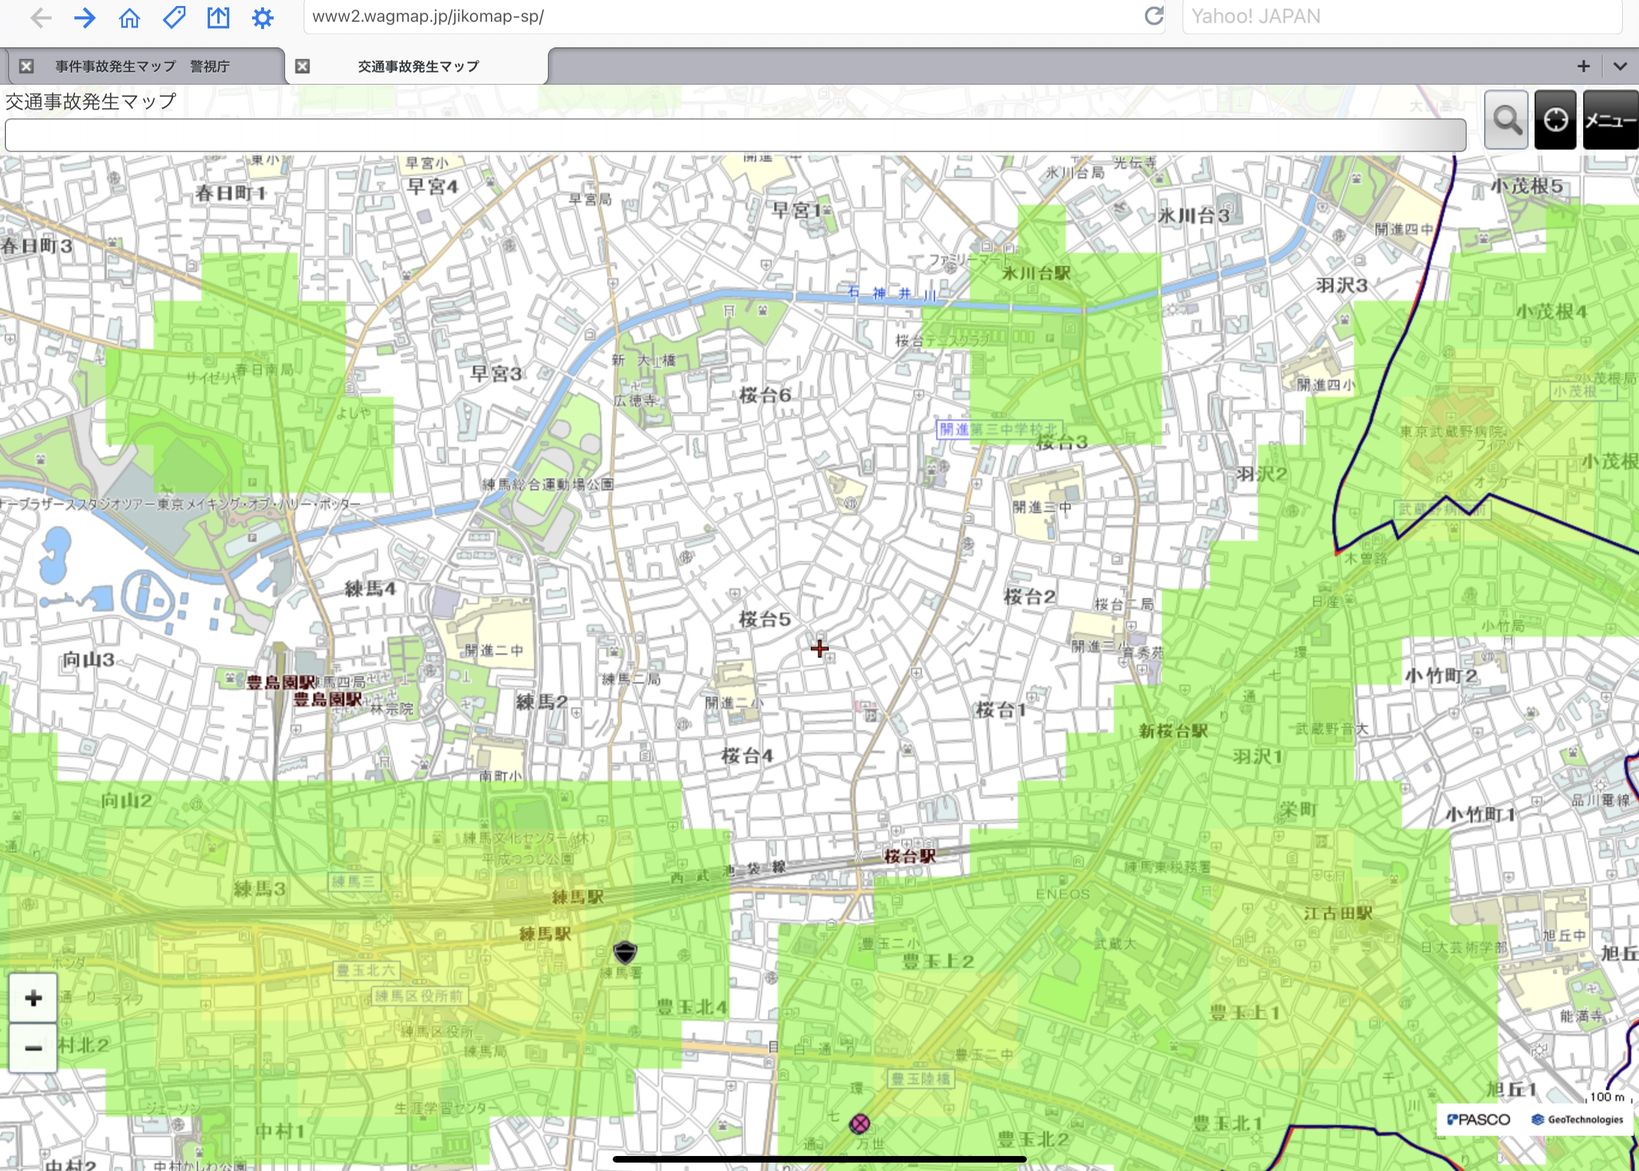Select the 交通事故発生マップ tab

coord(418,66)
